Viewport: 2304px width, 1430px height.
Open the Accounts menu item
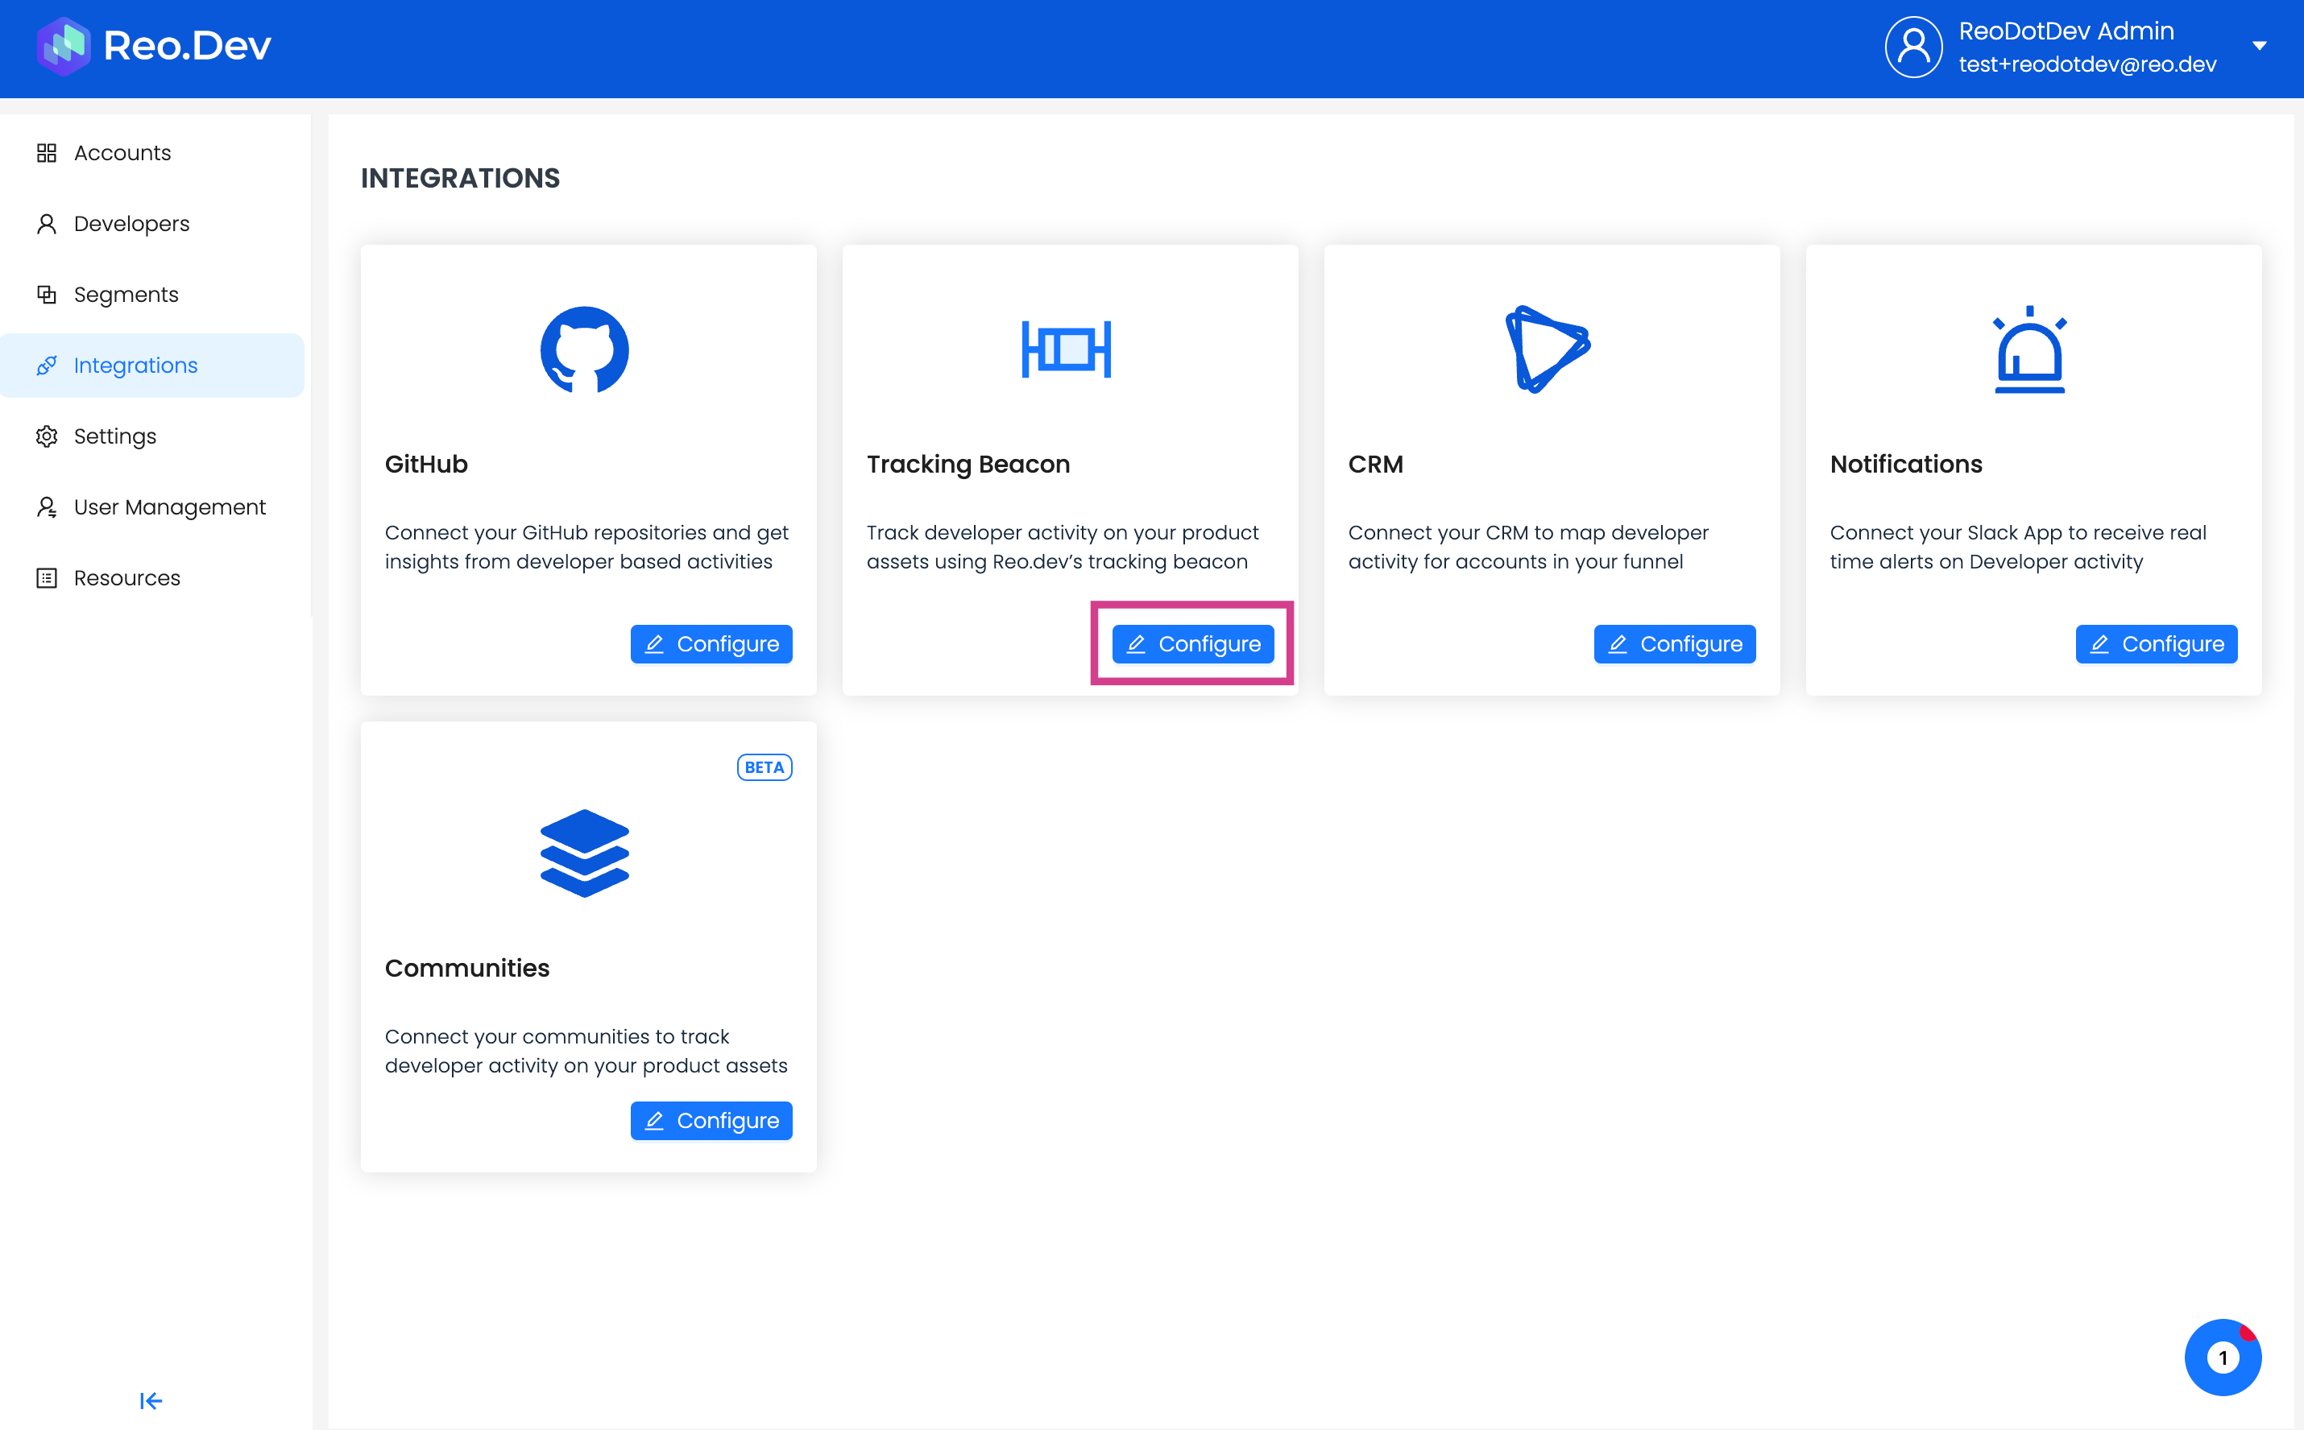122,153
